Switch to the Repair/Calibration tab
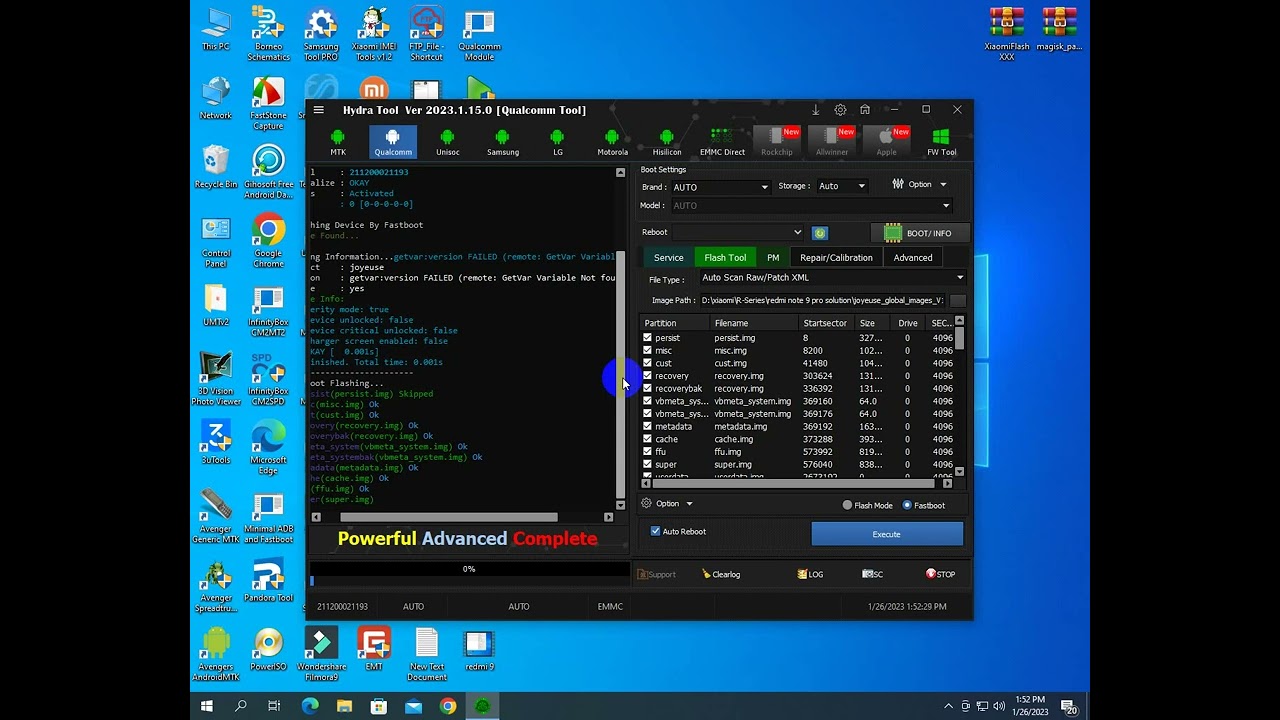The image size is (1280, 720). pyautogui.click(x=836, y=258)
